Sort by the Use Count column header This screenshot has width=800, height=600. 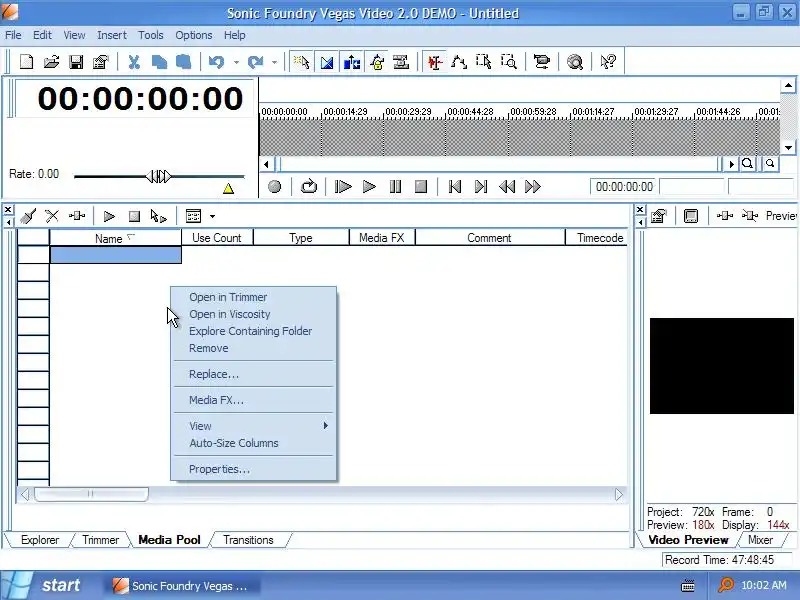(x=217, y=238)
